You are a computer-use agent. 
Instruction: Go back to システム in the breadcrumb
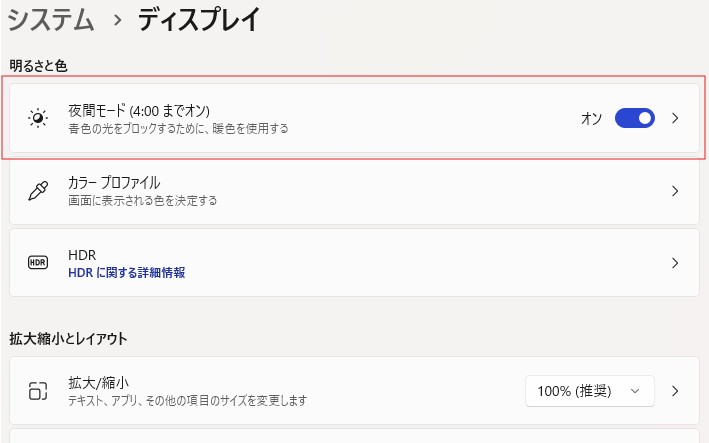(x=50, y=18)
